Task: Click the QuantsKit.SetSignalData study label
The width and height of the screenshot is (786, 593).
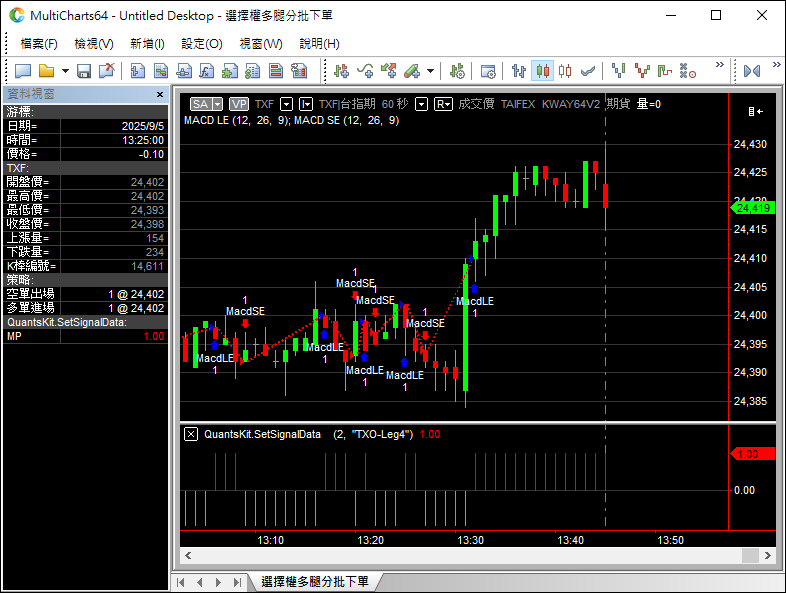Action: point(262,434)
